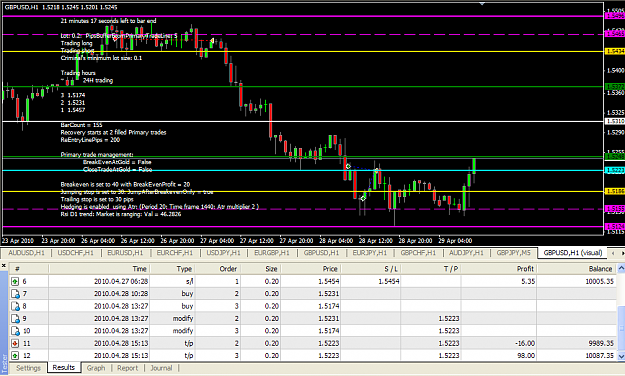Click the T/P value 1.5223 in row 9
Viewport: 625px width, 376px height.
point(449,319)
